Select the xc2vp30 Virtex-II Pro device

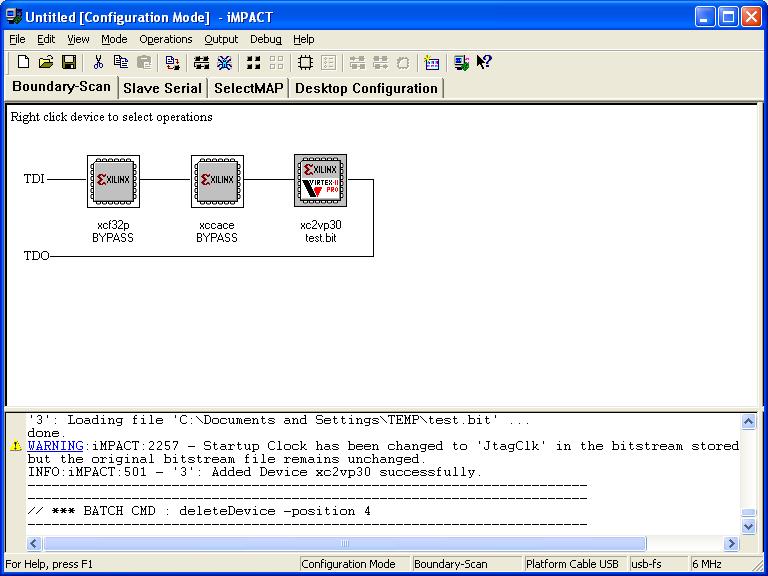(321, 181)
